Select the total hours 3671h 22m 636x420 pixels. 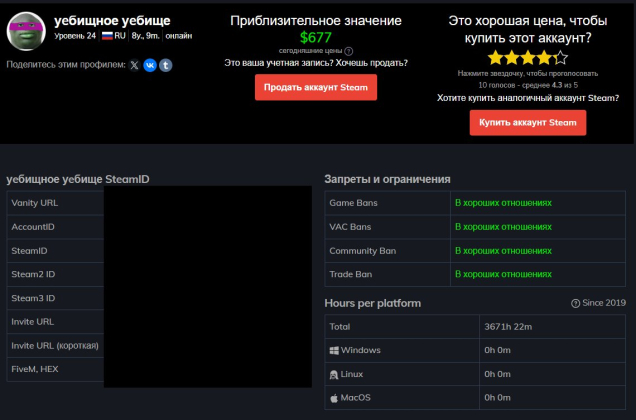point(508,327)
